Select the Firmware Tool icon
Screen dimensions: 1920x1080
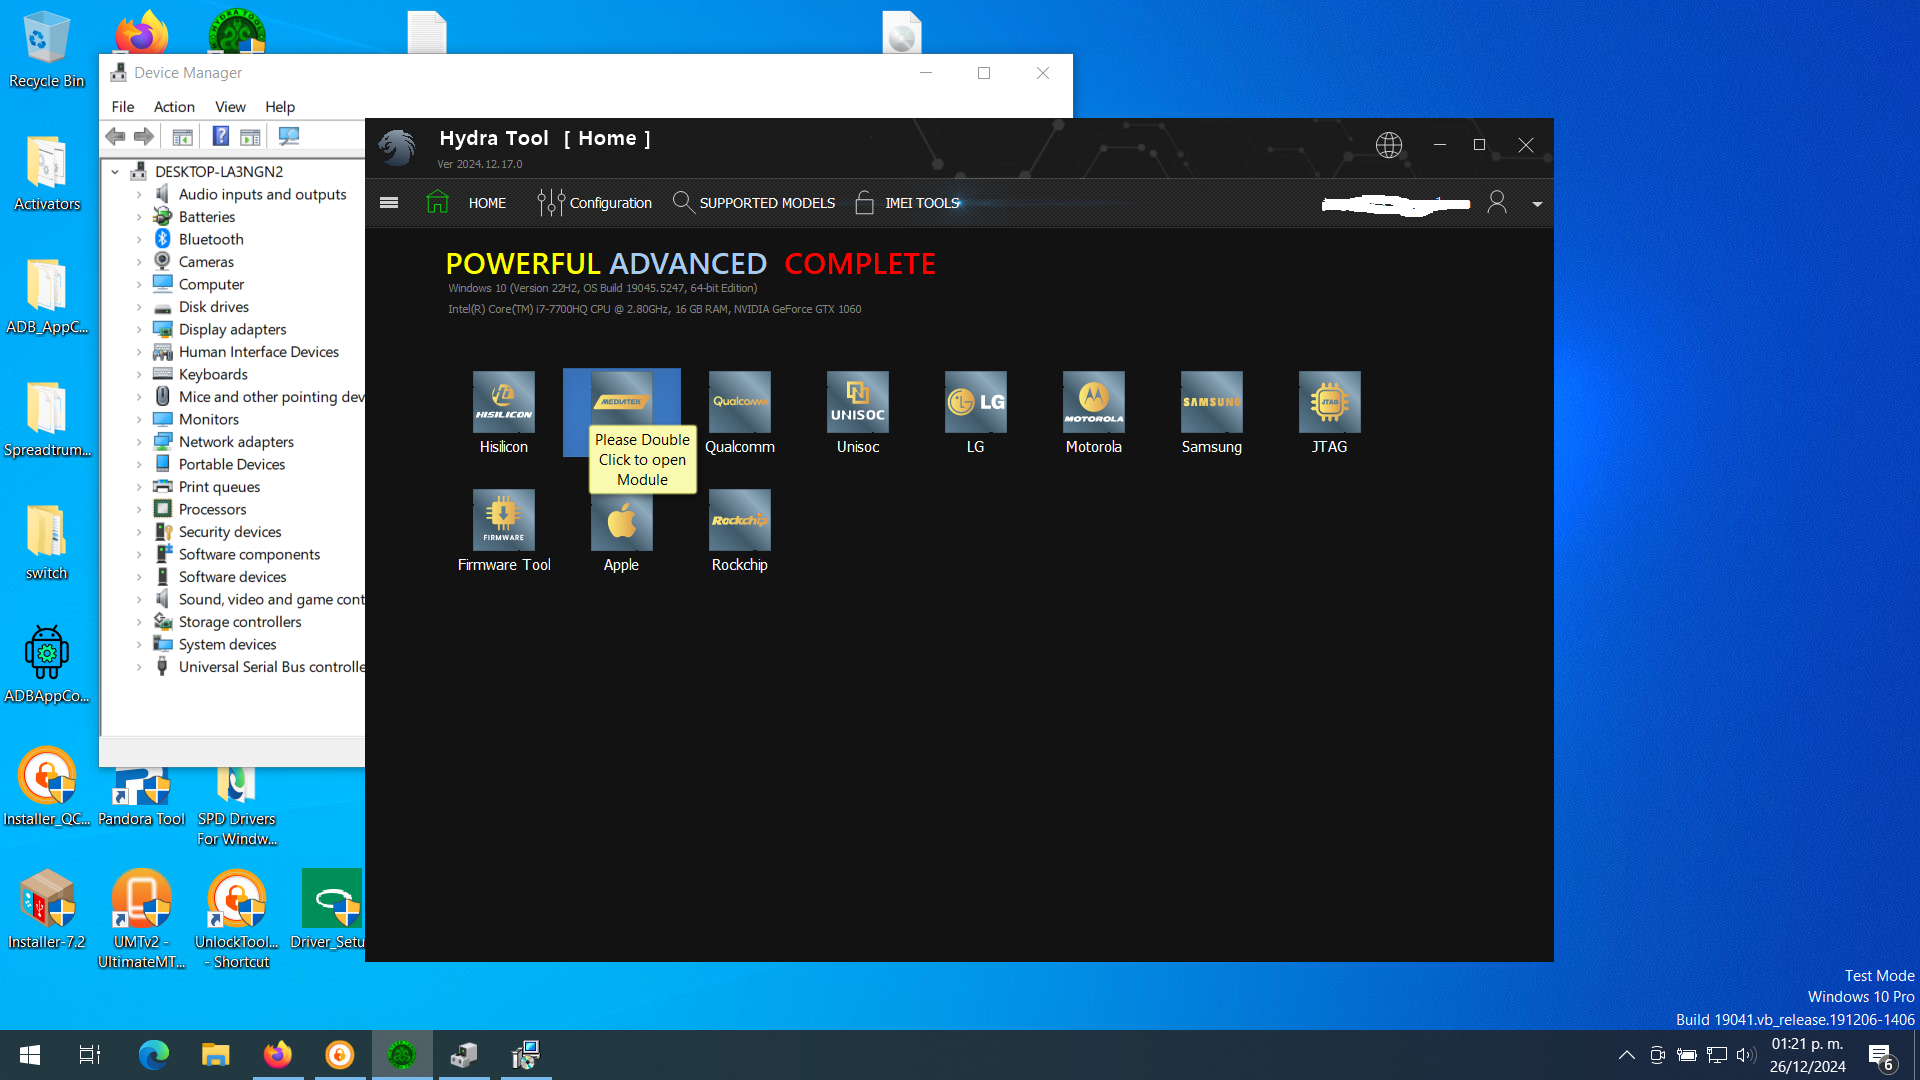click(504, 520)
